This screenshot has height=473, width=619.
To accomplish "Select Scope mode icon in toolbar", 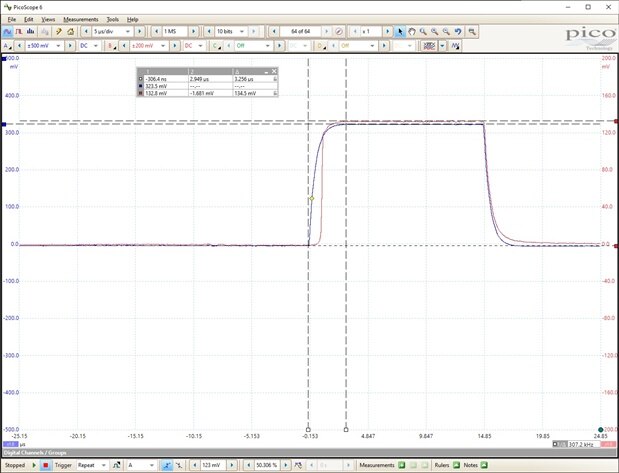I will point(8,31).
